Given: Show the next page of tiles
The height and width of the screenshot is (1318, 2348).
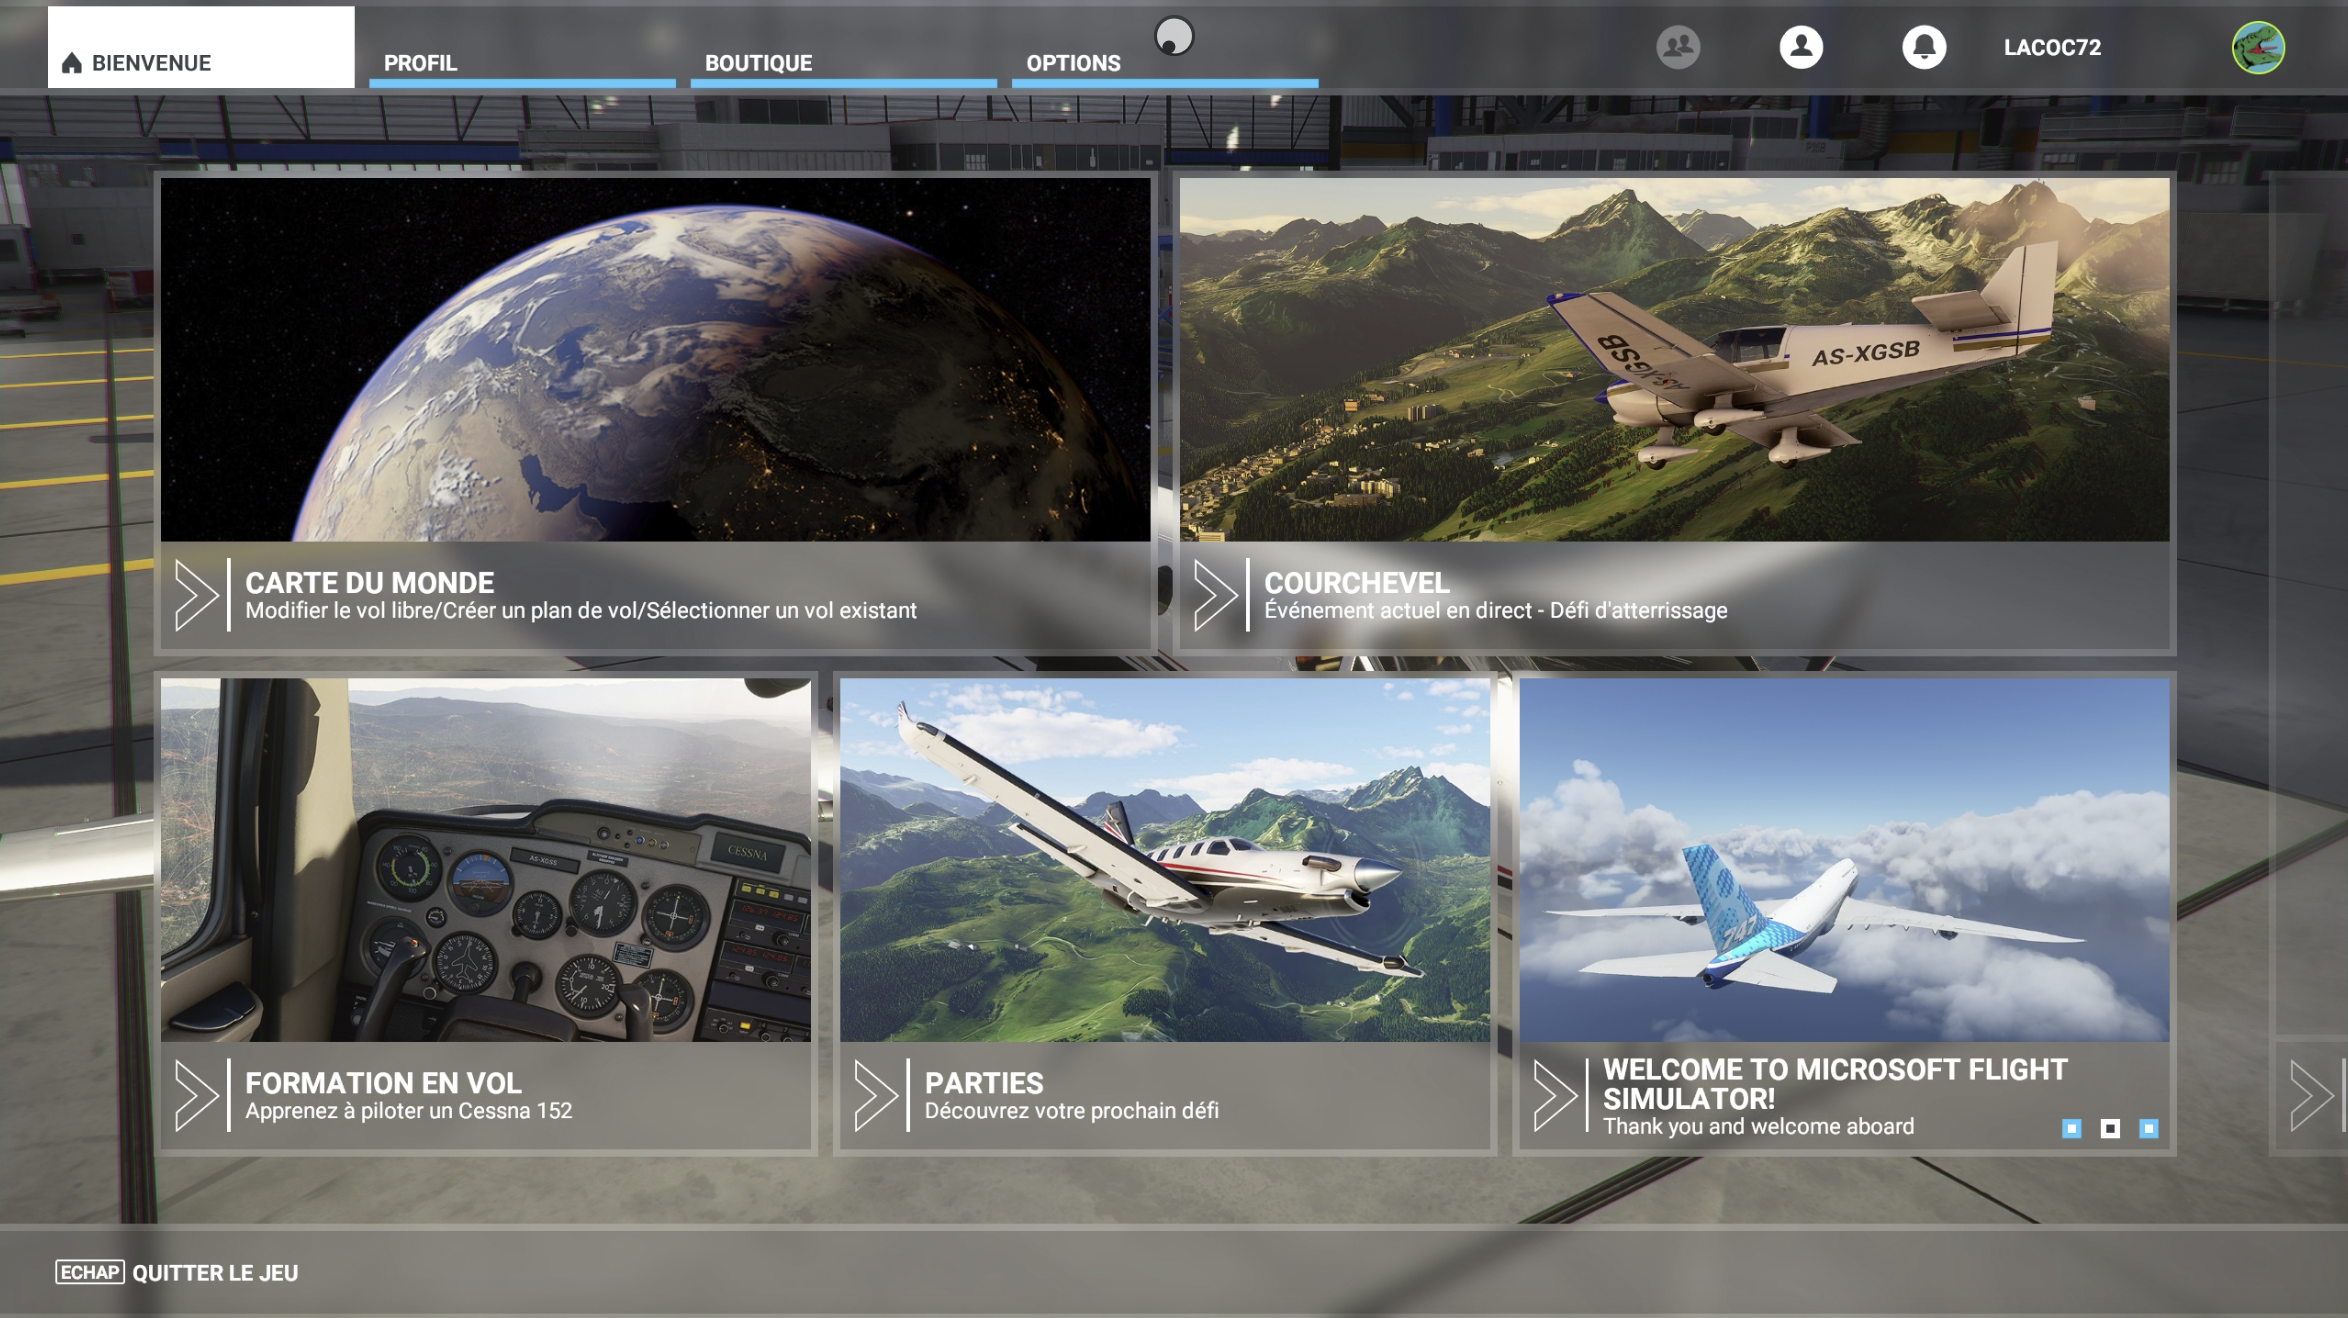Looking at the screenshot, I should tap(2312, 1095).
